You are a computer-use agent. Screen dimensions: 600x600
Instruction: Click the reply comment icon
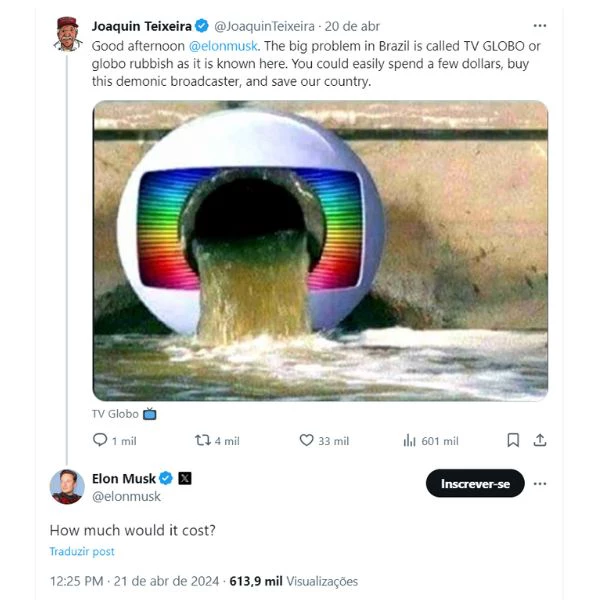click(x=100, y=440)
